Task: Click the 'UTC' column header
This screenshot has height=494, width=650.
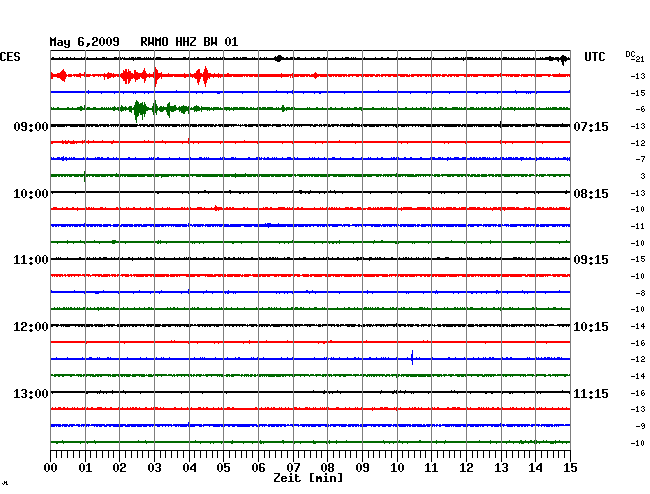Action: click(x=594, y=57)
